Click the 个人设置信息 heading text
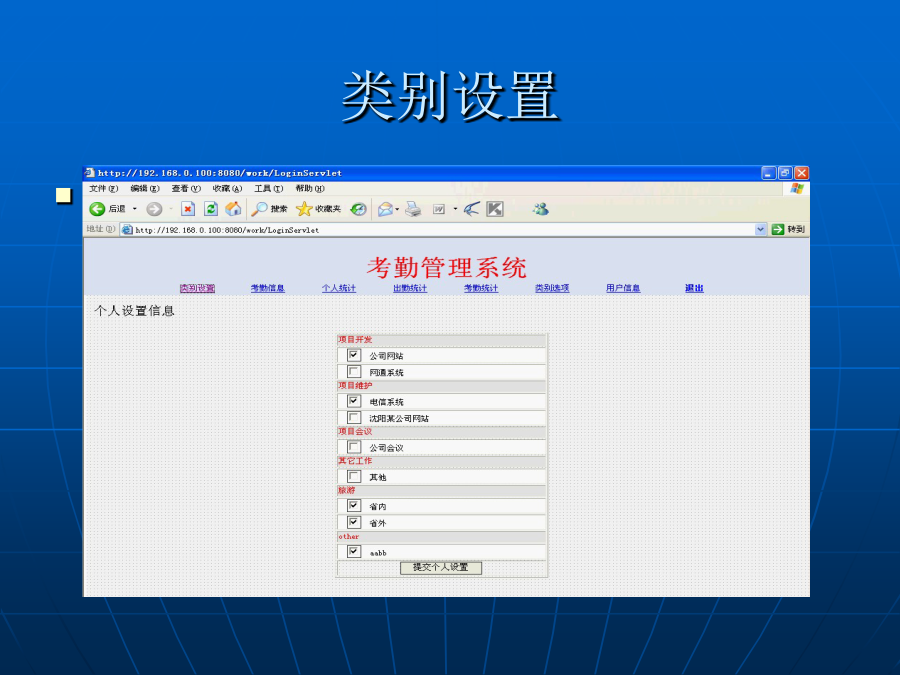 134,311
